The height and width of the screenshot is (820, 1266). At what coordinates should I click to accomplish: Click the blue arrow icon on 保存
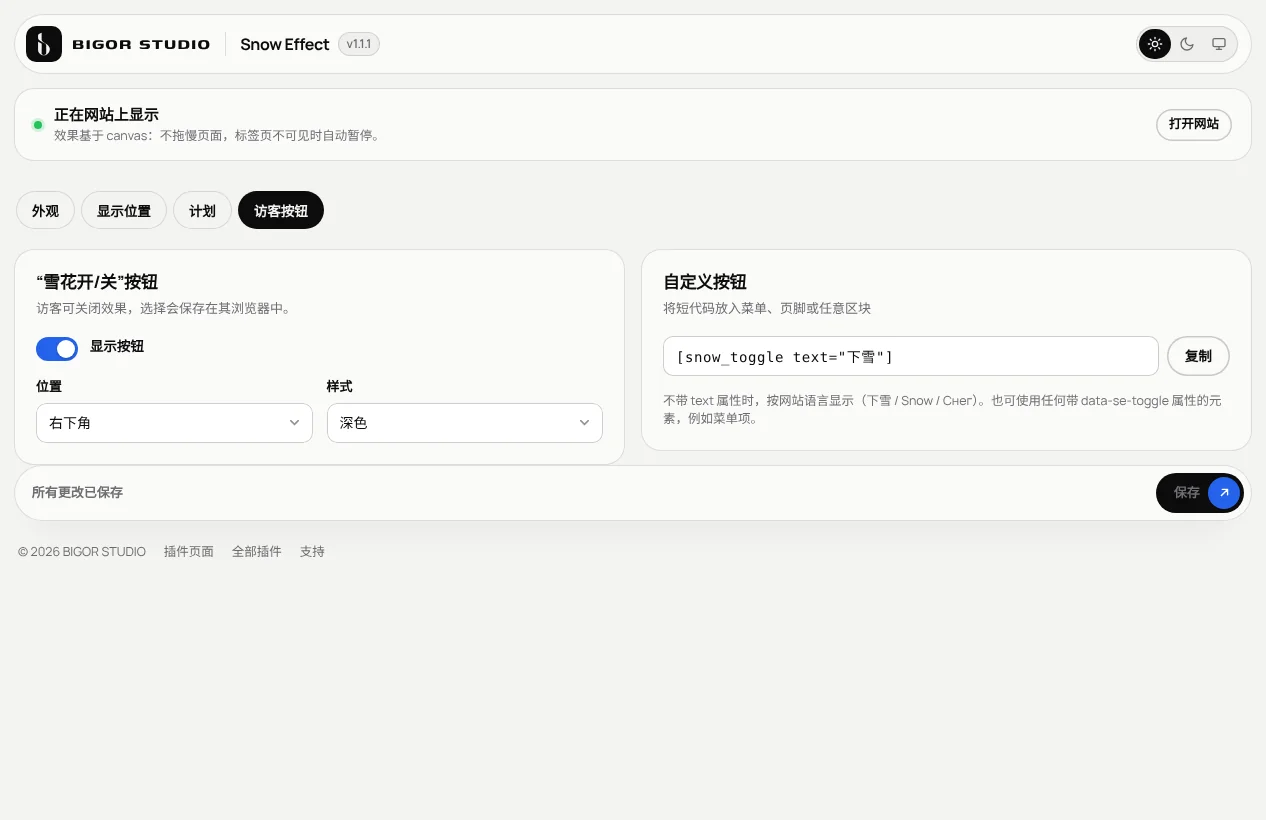point(1224,493)
